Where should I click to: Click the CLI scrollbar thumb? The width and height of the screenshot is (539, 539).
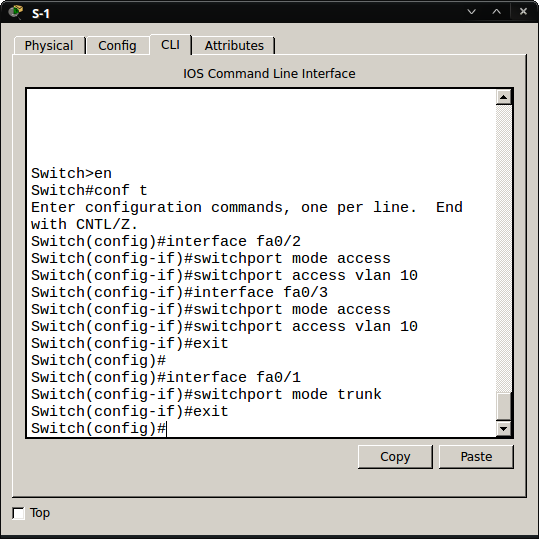click(x=504, y=406)
